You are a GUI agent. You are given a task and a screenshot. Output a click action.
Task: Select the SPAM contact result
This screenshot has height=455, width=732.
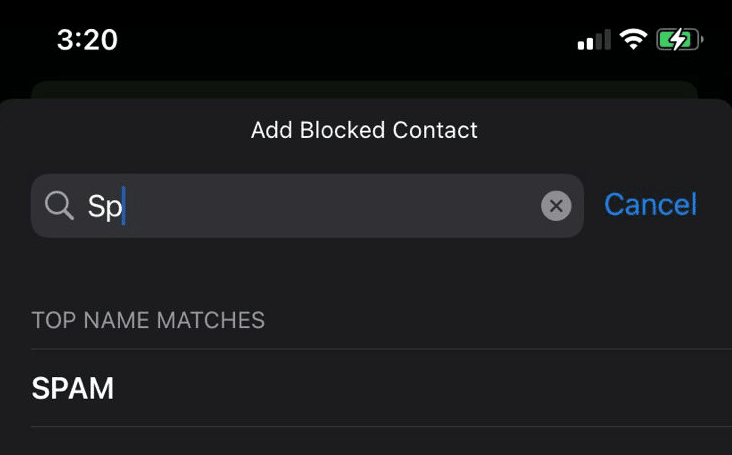tap(73, 388)
